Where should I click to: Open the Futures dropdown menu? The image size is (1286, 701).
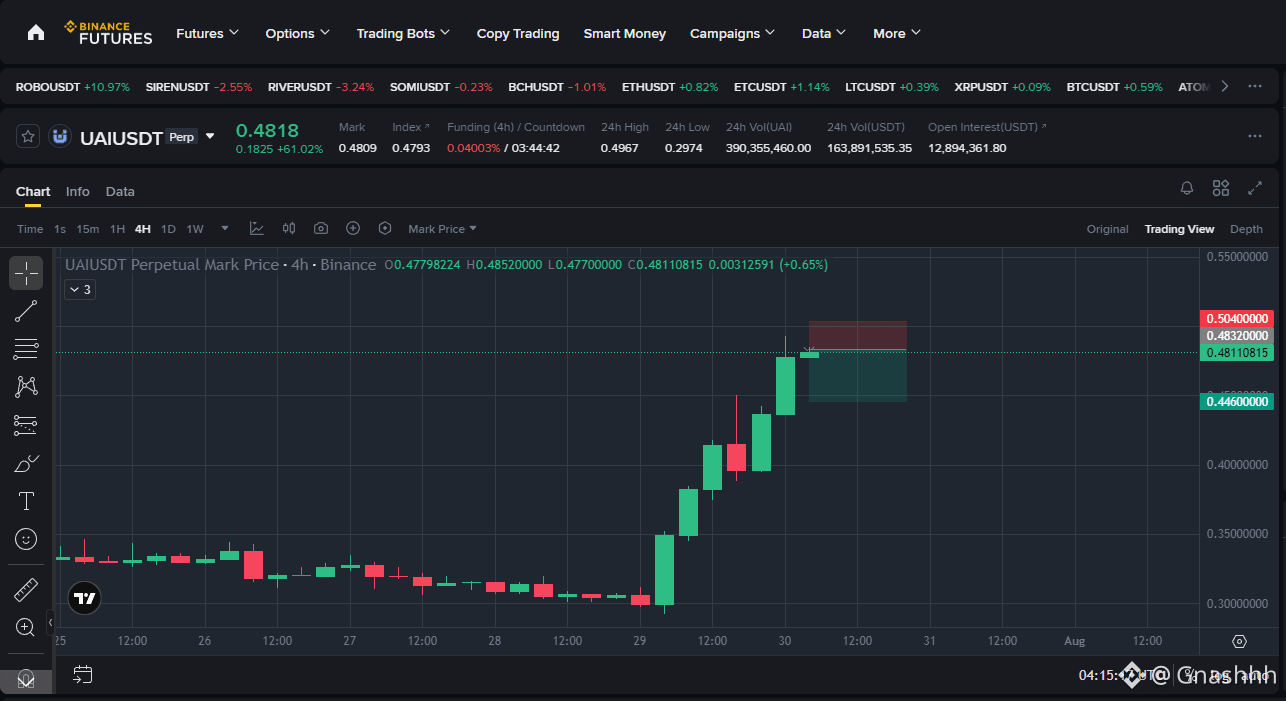pyautogui.click(x=208, y=33)
